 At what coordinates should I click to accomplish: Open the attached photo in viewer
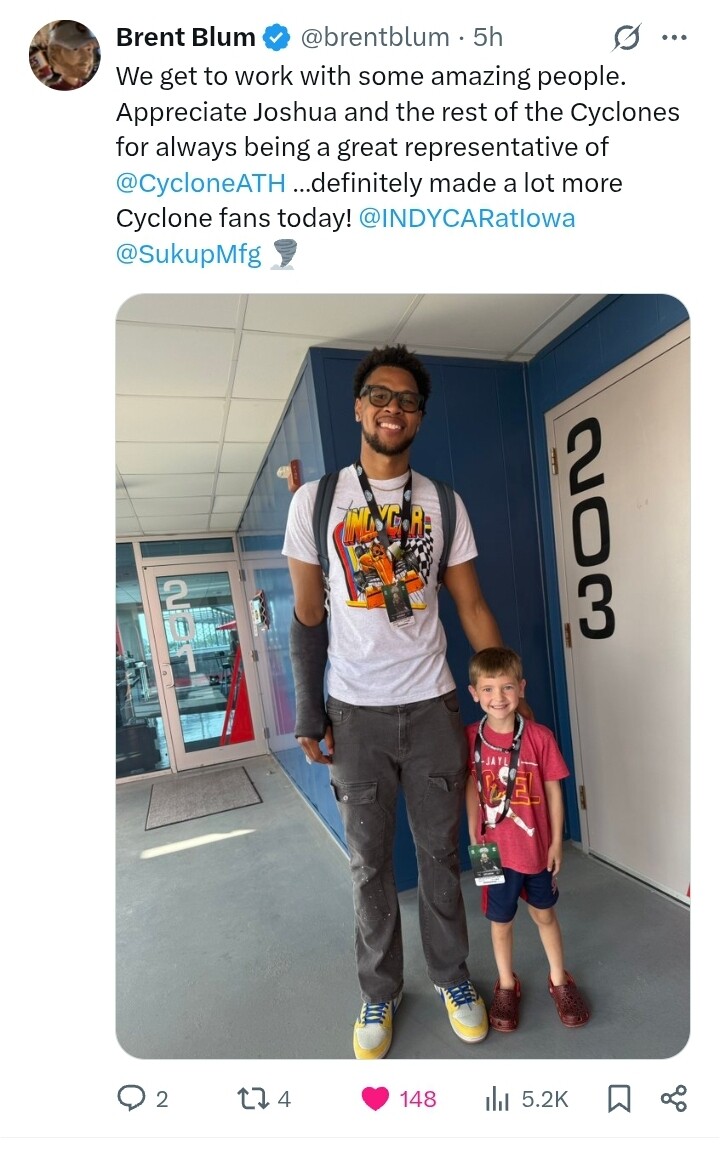(x=403, y=676)
